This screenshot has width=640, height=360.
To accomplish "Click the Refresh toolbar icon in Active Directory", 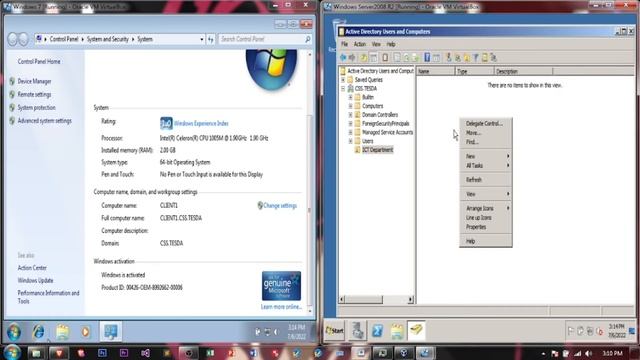I will coord(407,58).
